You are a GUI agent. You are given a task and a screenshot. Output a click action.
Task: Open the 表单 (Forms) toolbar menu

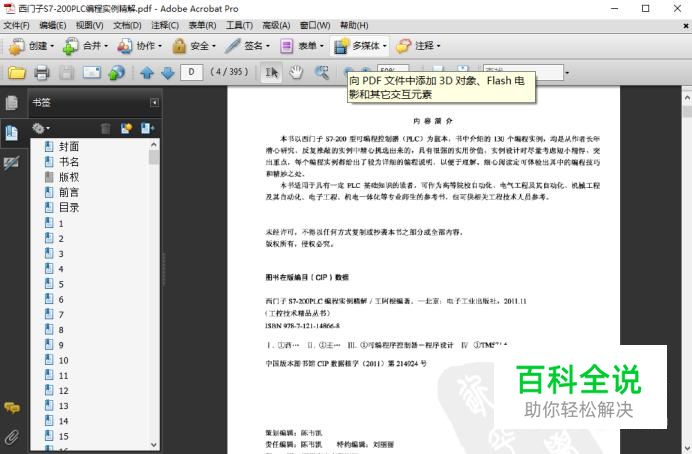[x=302, y=46]
